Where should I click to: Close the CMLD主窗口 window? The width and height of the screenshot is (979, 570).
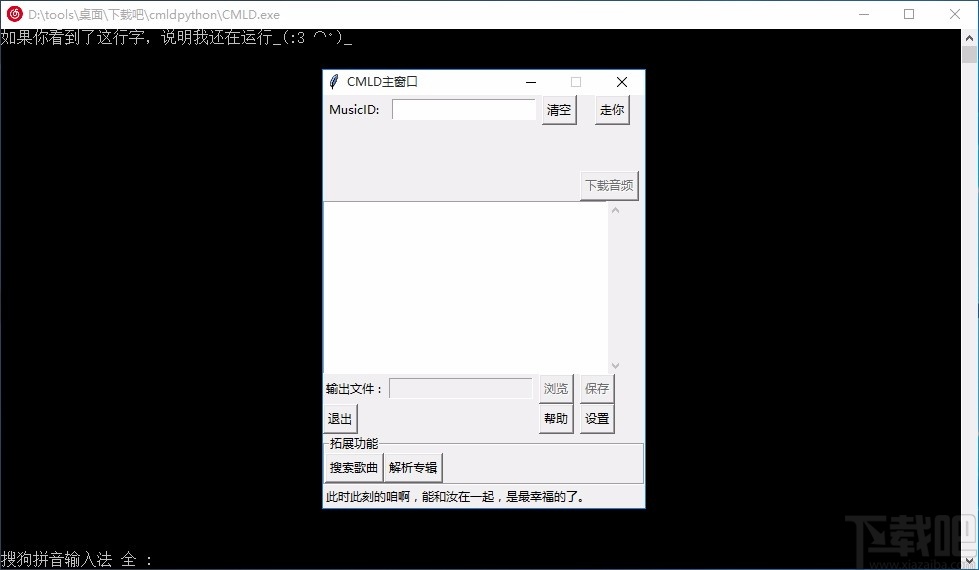(x=621, y=82)
